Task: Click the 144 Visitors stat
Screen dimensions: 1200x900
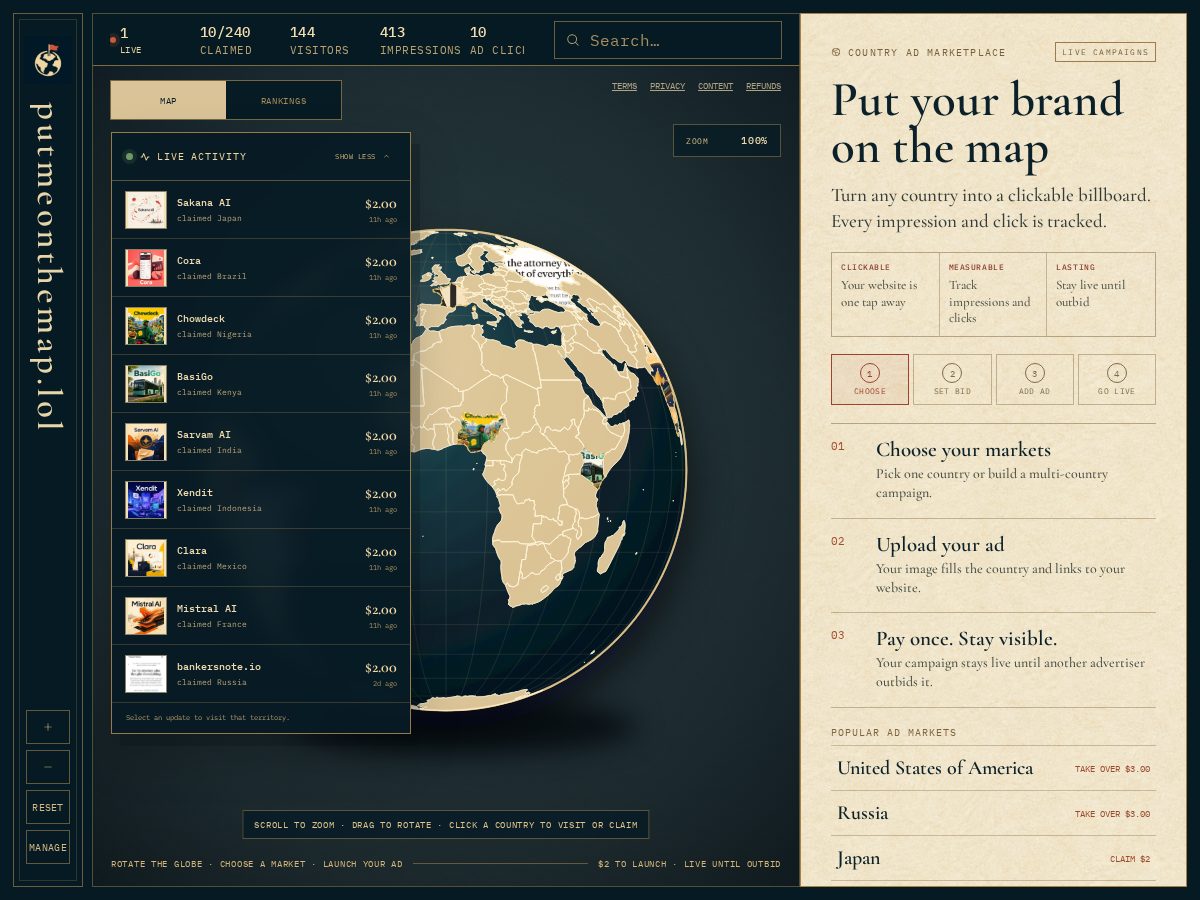Action: pyautogui.click(x=320, y=40)
